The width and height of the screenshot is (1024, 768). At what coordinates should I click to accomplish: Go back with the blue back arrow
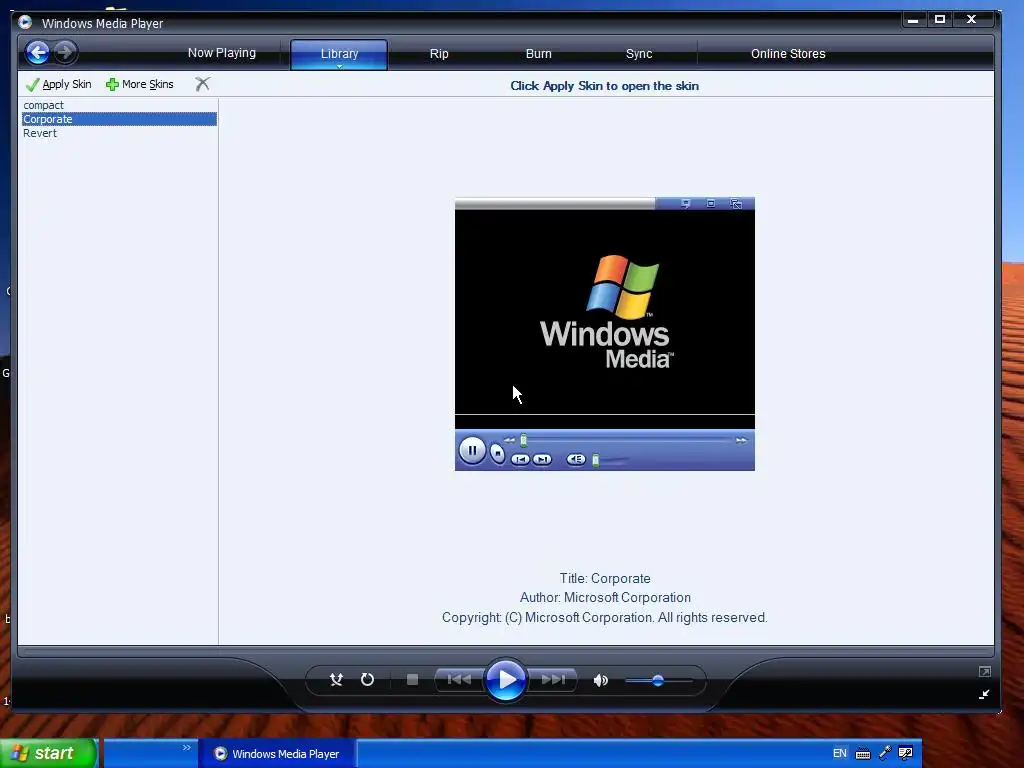tap(37, 52)
